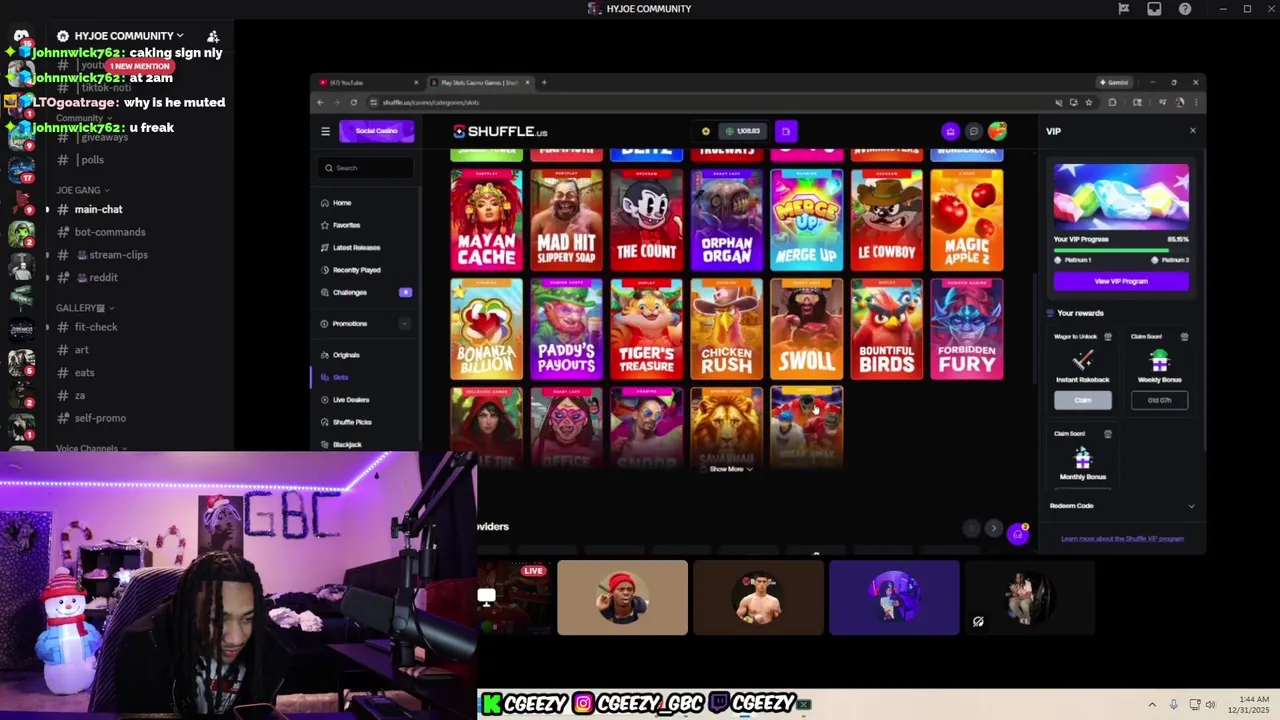Image resolution: width=1280 pixels, height=720 pixels.
Task: Open the Merge Up slot game
Action: pos(807,220)
